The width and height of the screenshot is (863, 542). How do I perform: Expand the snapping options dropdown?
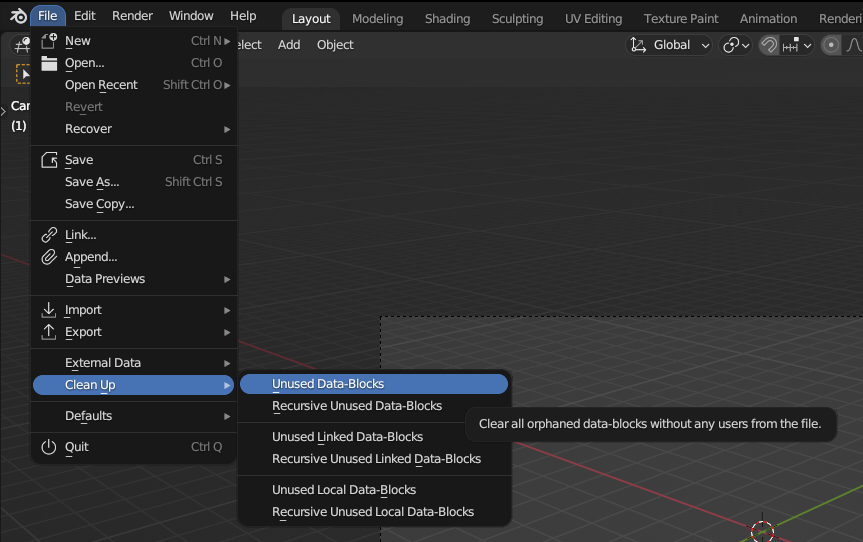[x=798, y=45]
